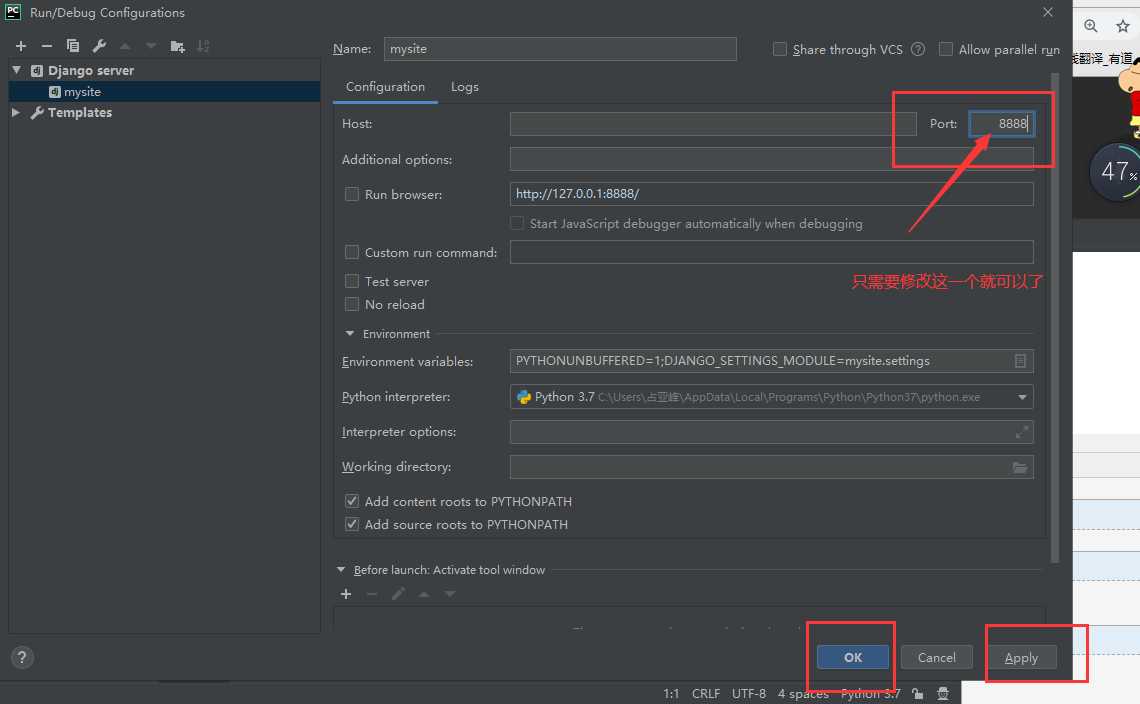Click into the Host field

tap(712, 124)
